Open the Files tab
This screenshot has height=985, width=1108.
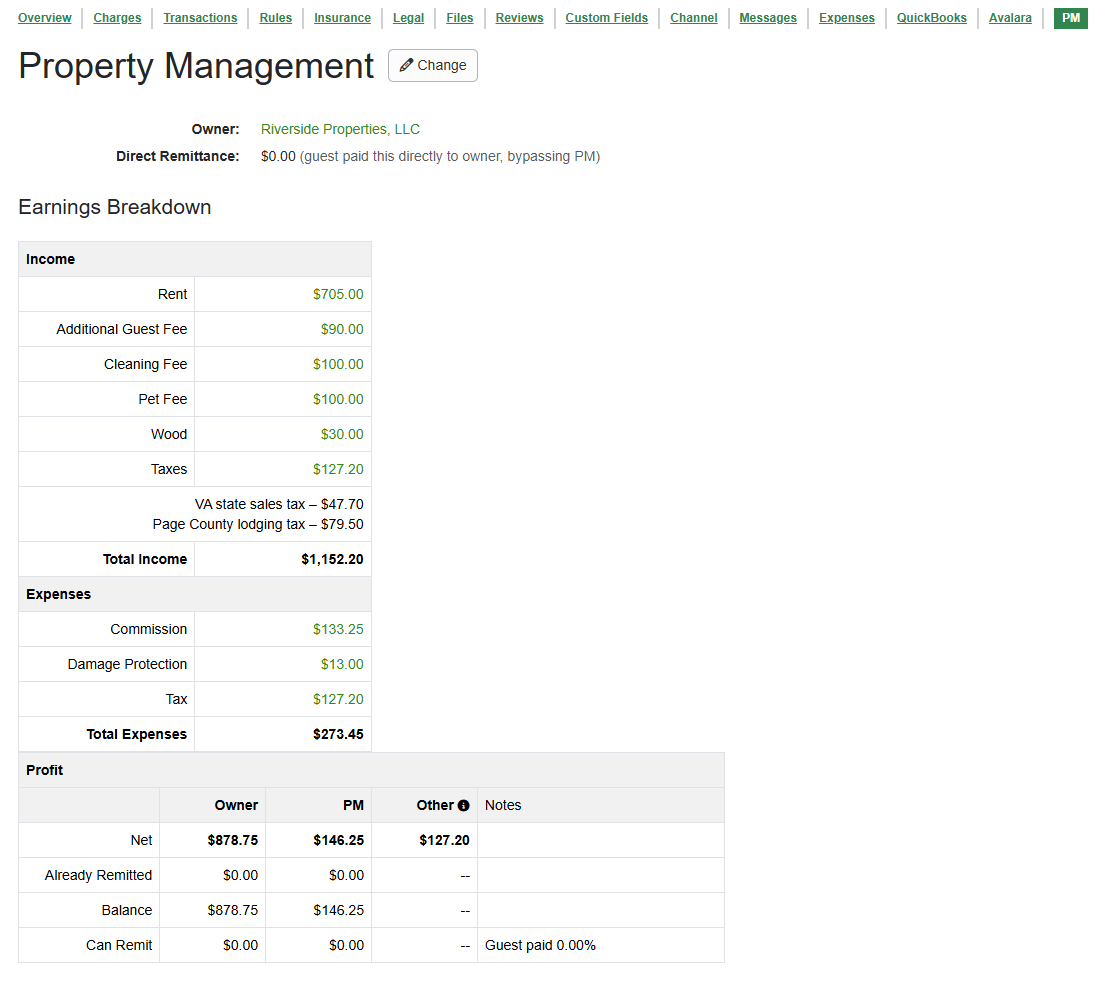click(459, 17)
